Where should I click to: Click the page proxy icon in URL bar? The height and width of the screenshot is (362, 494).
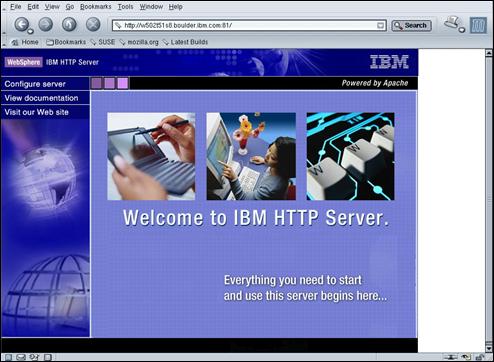point(118,25)
